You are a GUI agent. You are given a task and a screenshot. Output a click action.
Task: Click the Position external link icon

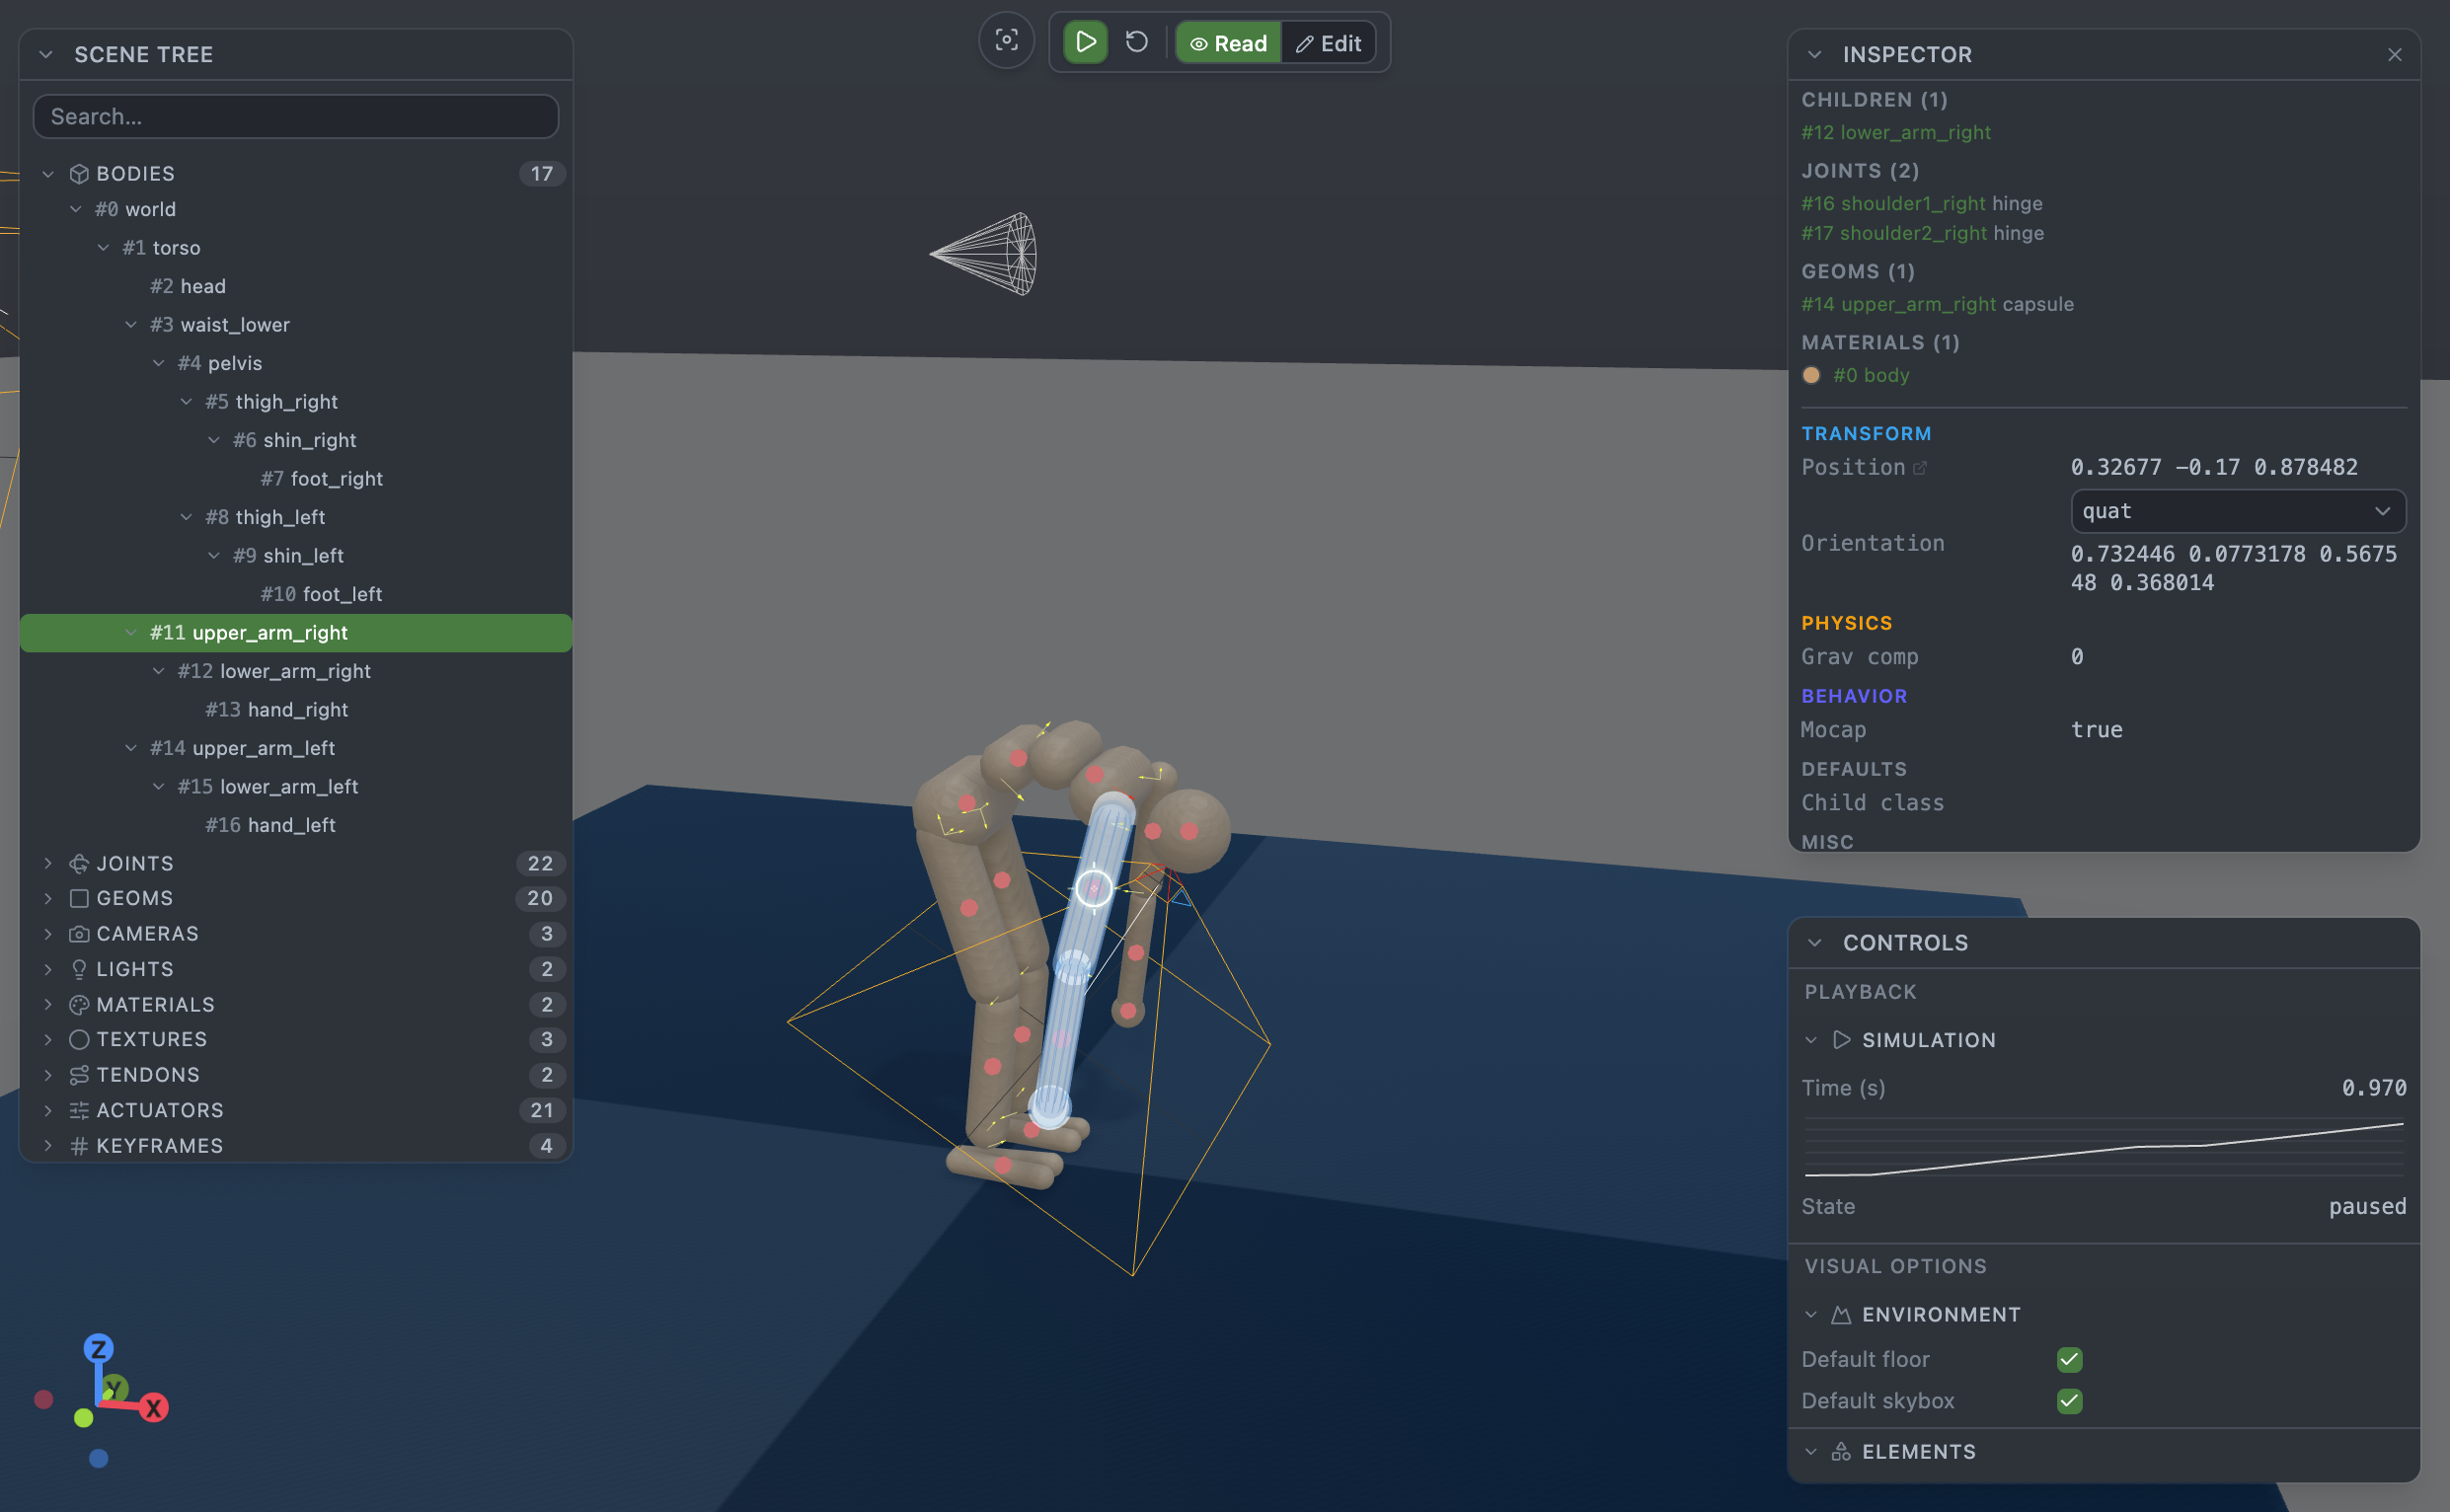(1919, 468)
